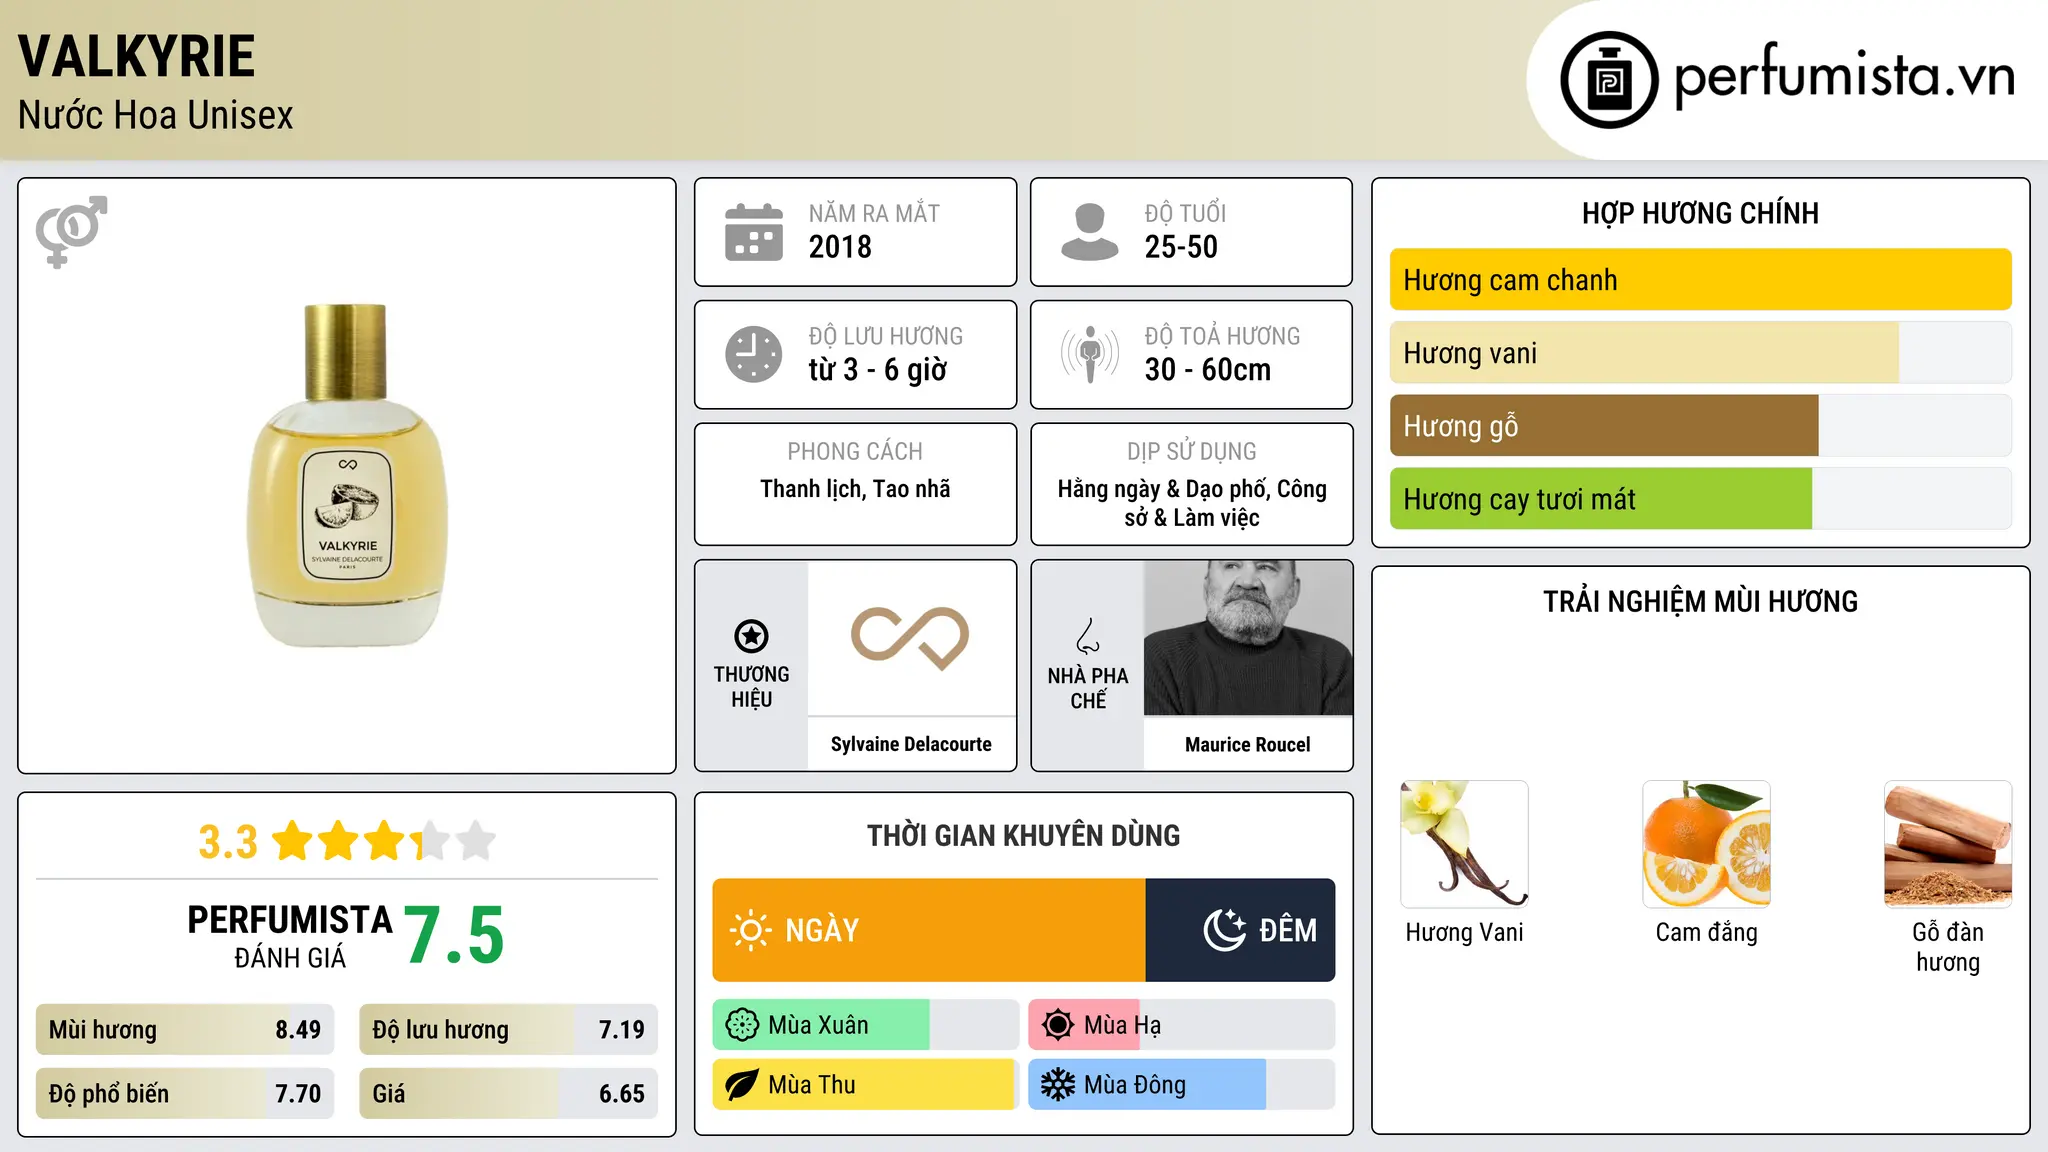This screenshot has height=1152, width=2048.
Task: Click the Độ phổ biến 7.70 score row
Action: point(185,1094)
